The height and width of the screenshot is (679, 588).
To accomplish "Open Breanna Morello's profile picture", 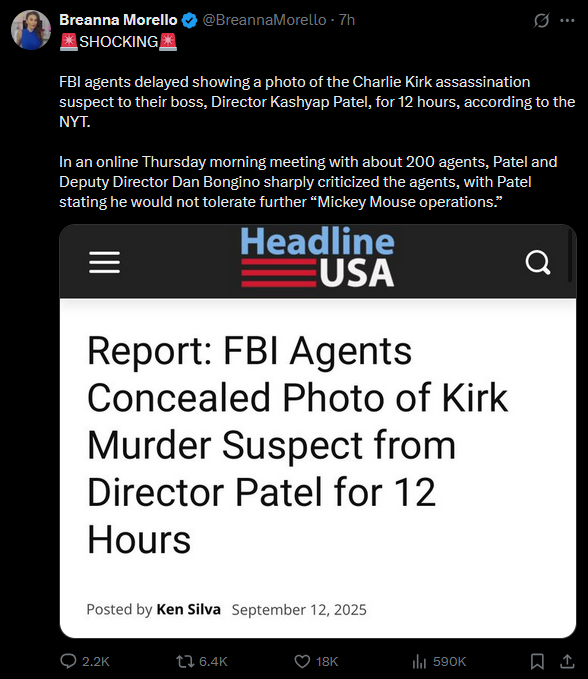I will tap(31, 30).
